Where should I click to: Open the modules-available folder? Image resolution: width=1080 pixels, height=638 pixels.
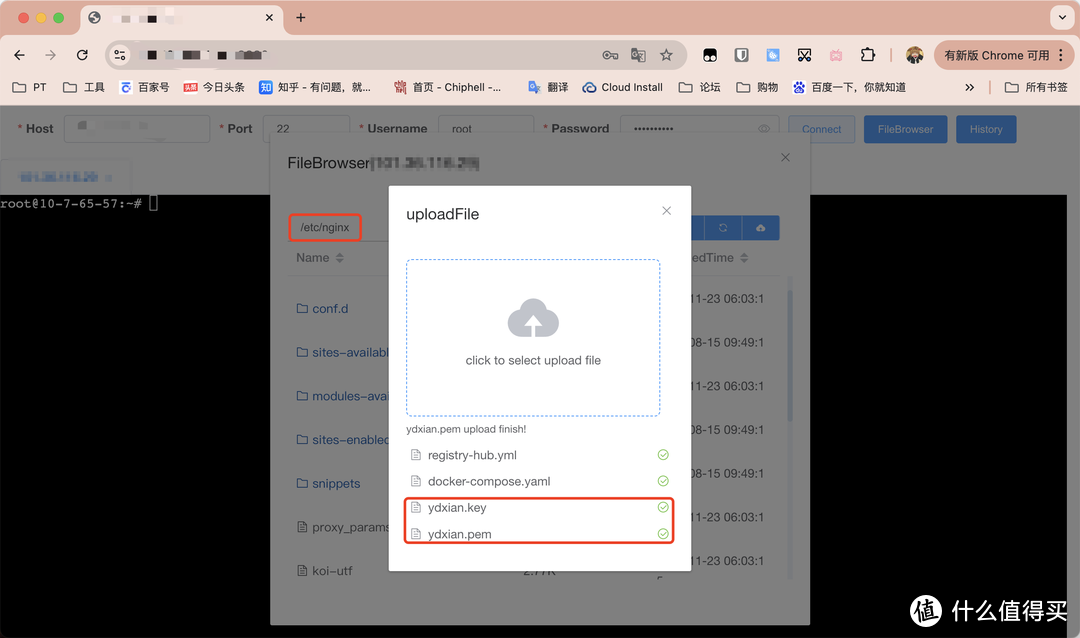342,396
